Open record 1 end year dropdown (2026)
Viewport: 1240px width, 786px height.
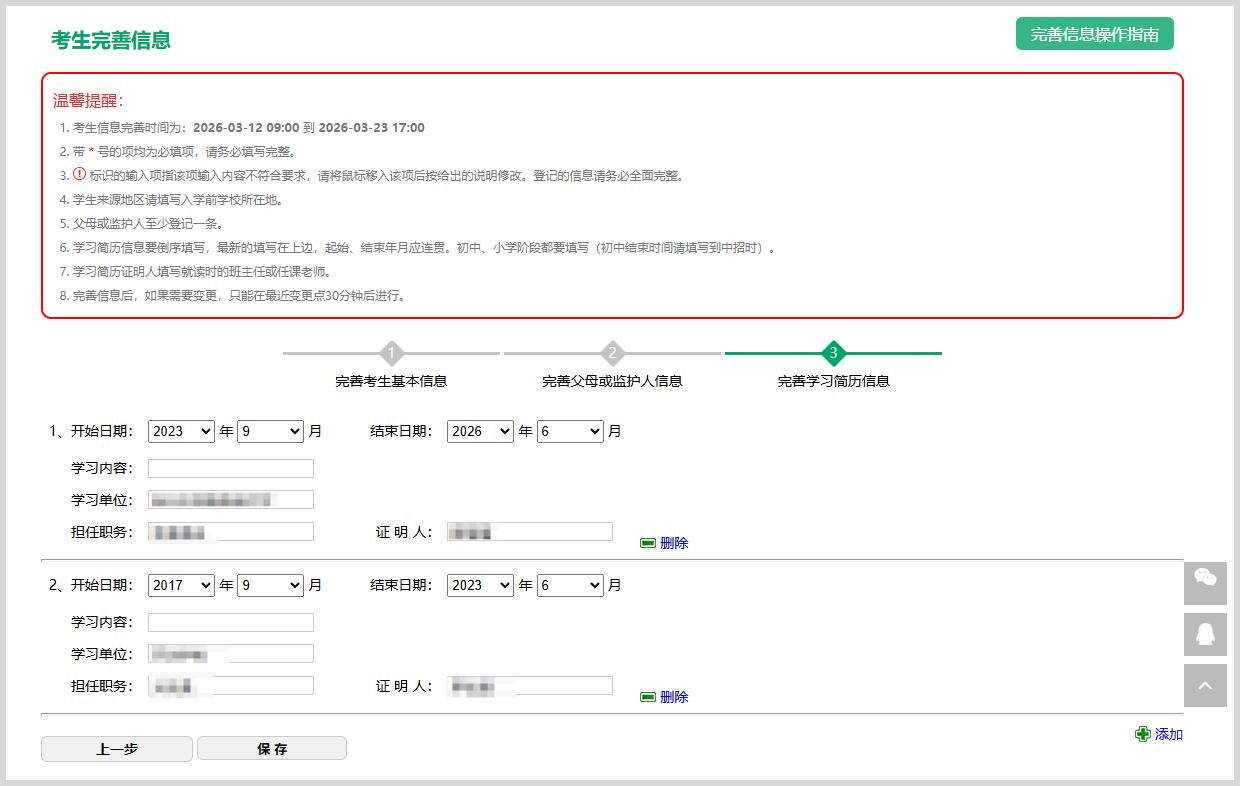click(x=480, y=431)
